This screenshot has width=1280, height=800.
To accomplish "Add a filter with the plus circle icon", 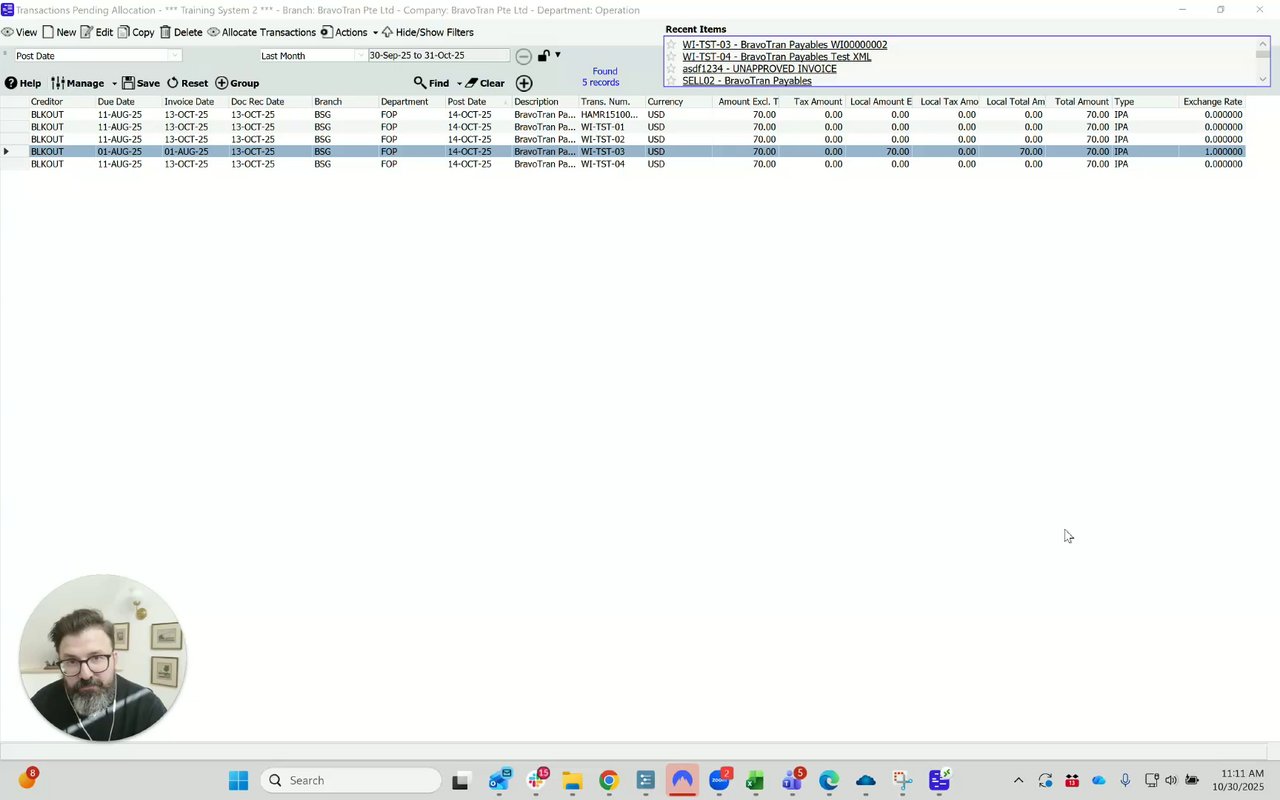I will (x=524, y=83).
